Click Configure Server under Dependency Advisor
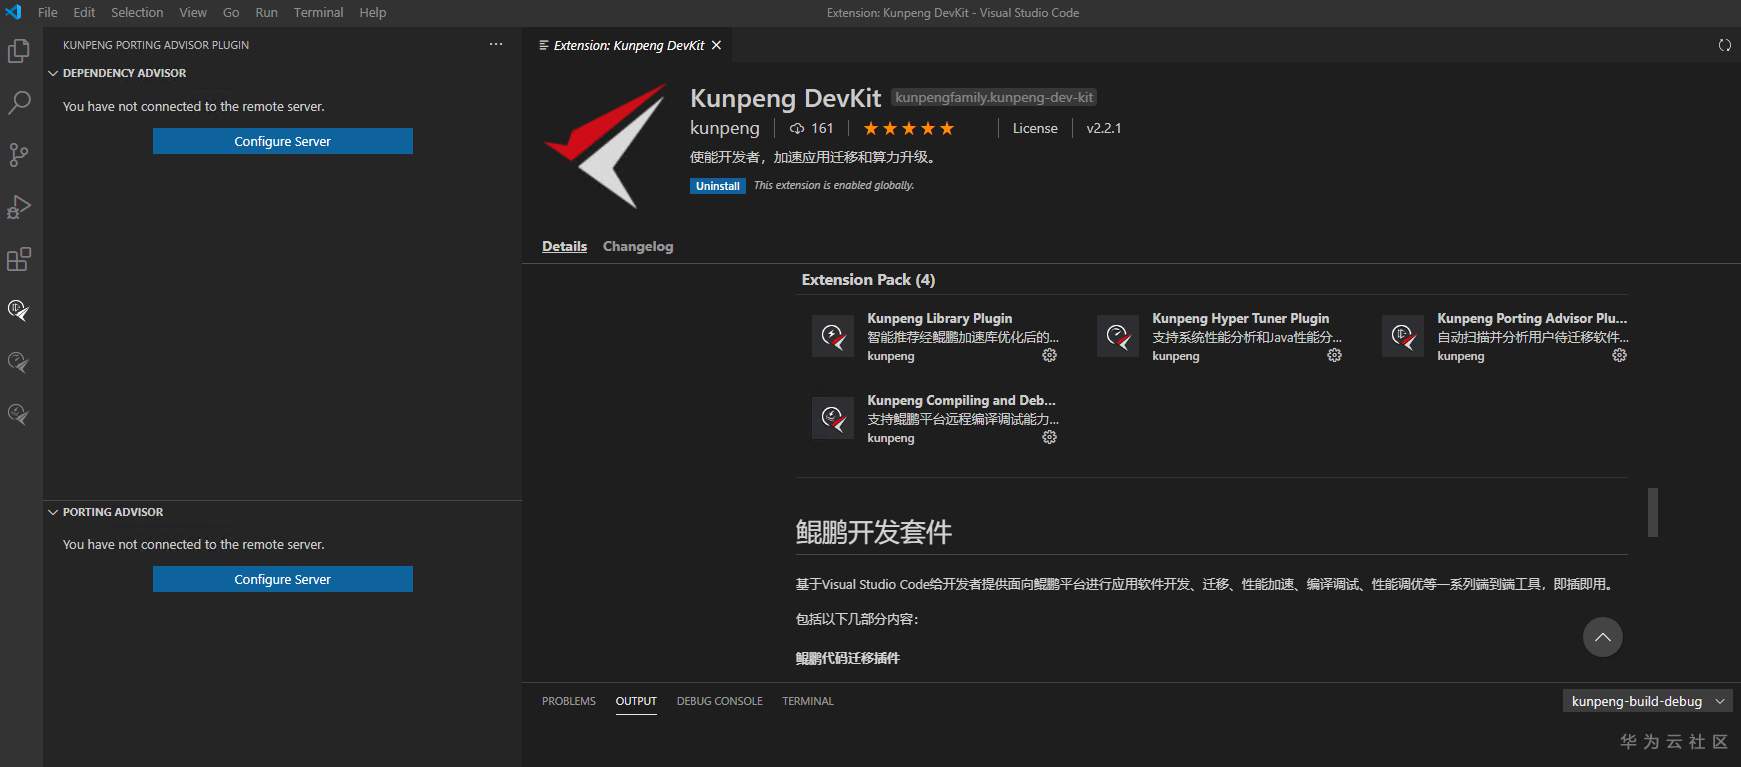1741x767 pixels. tap(283, 141)
